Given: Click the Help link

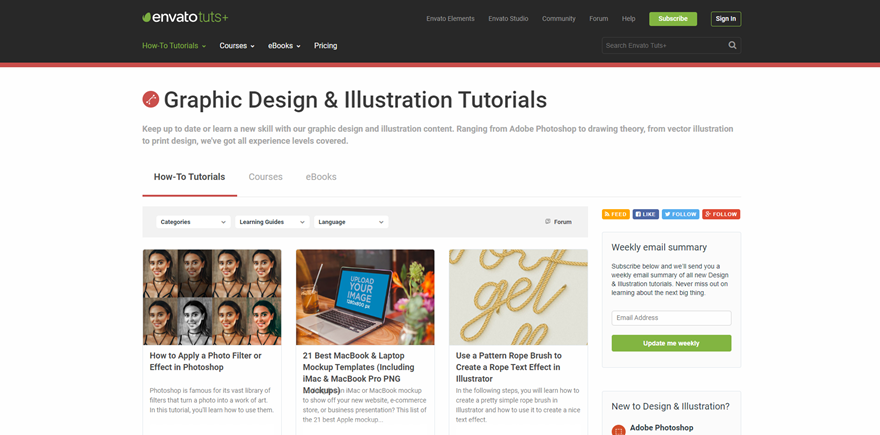Looking at the screenshot, I should [629, 19].
